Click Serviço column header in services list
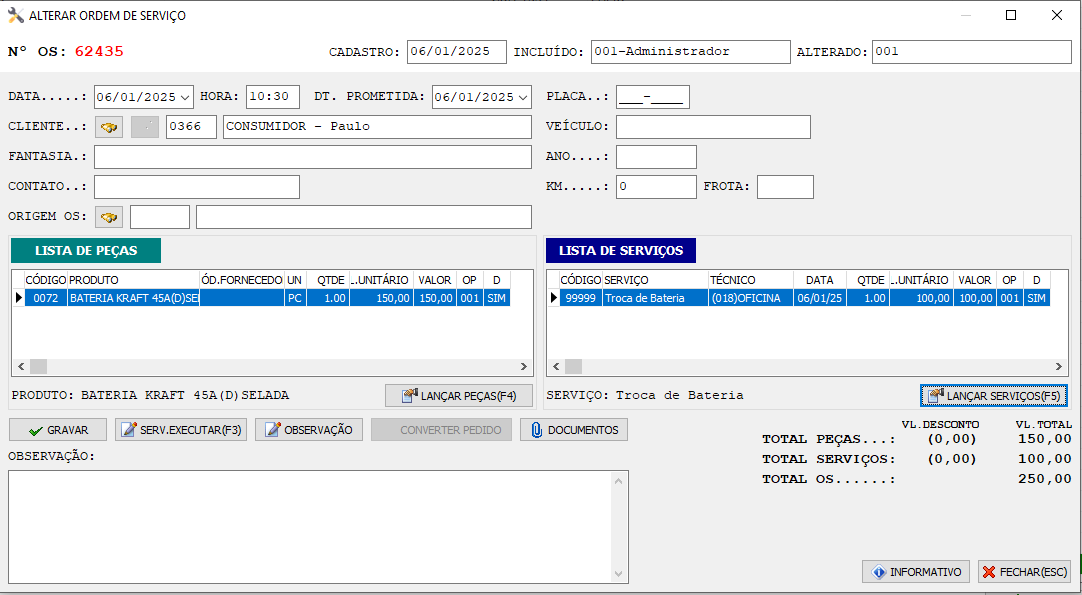The height and width of the screenshot is (595, 1082). point(656,280)
